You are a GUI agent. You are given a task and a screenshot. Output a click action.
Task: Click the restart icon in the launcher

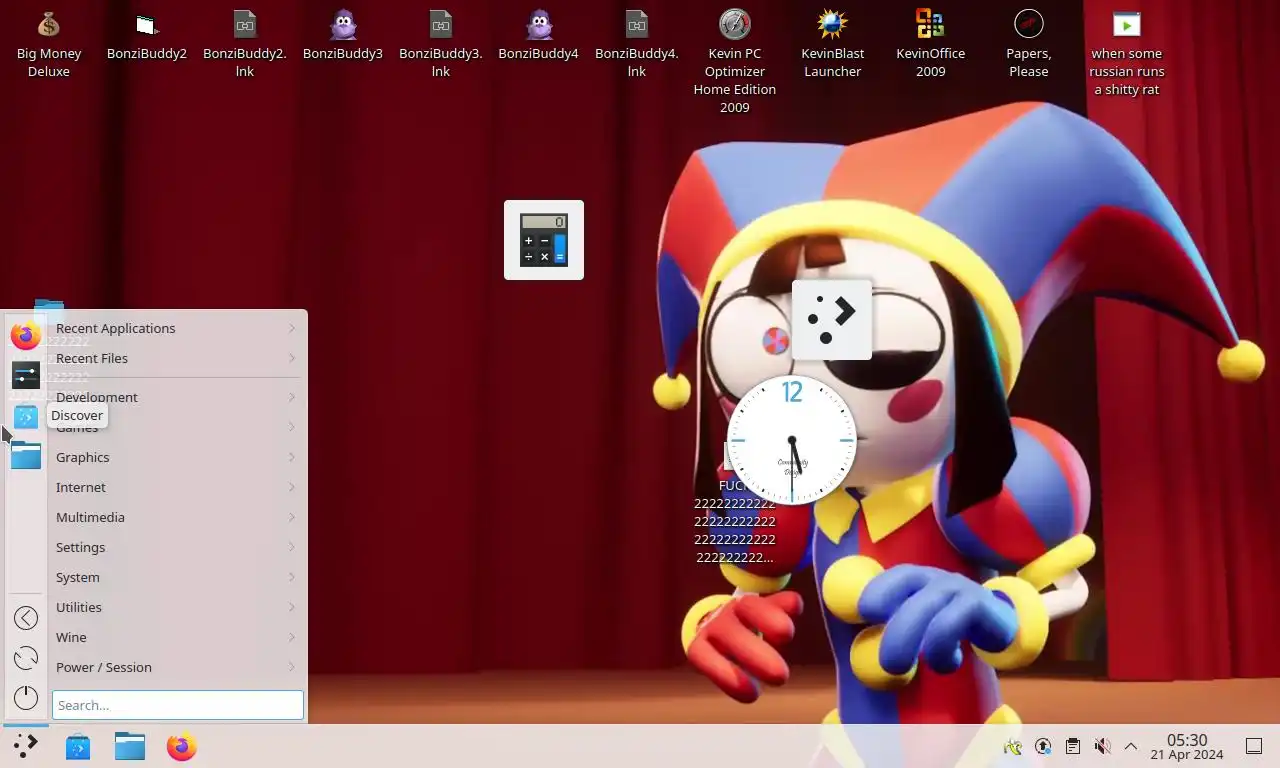[26, 658]
